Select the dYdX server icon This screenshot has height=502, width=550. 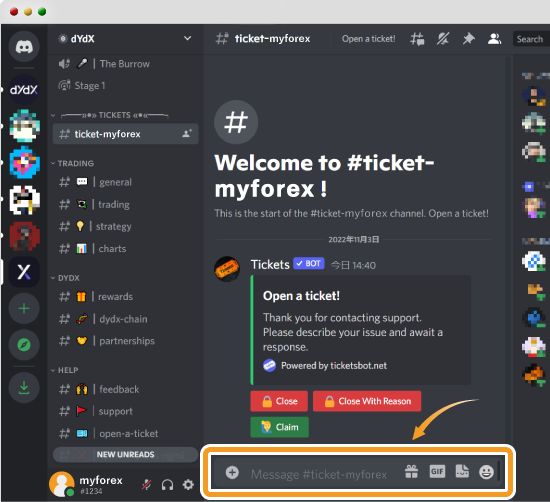click(x=24, y=90)
